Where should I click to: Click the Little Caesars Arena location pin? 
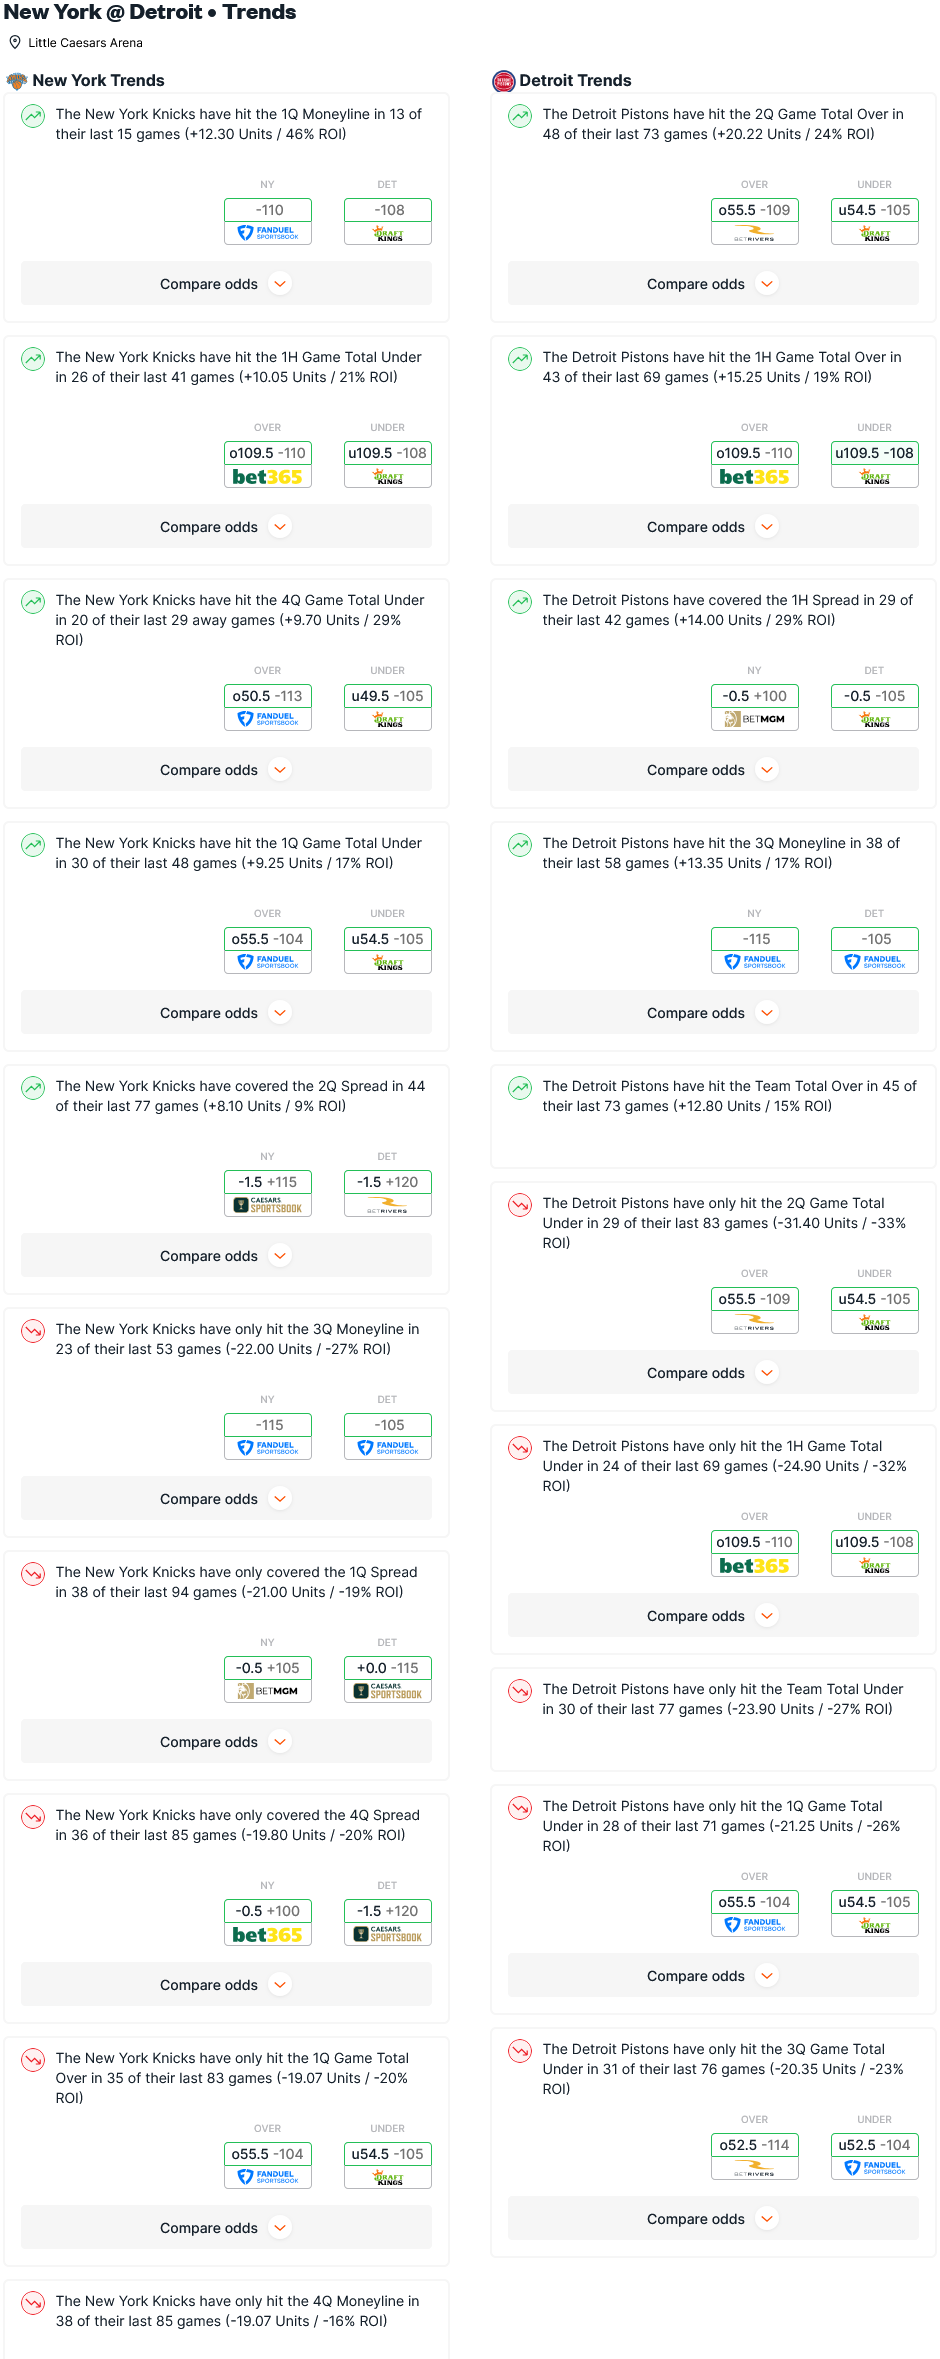(x=15, y=42)
